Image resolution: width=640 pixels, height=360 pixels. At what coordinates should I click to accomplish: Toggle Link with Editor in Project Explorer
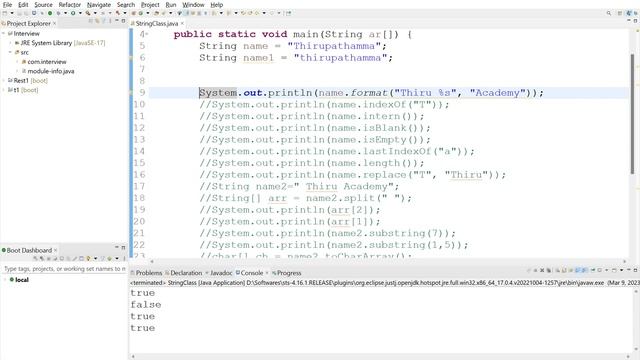pyautogui.click(x=97, y=21)
